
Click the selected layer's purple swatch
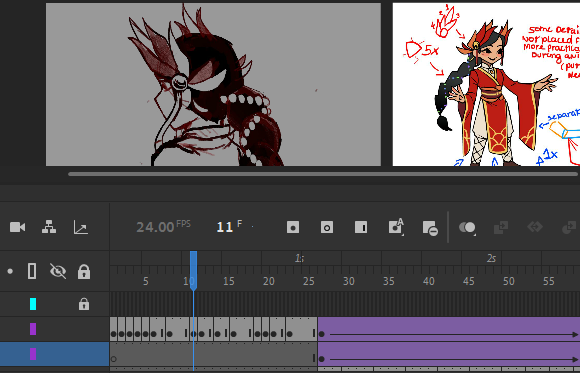click(x=33, y=354)
